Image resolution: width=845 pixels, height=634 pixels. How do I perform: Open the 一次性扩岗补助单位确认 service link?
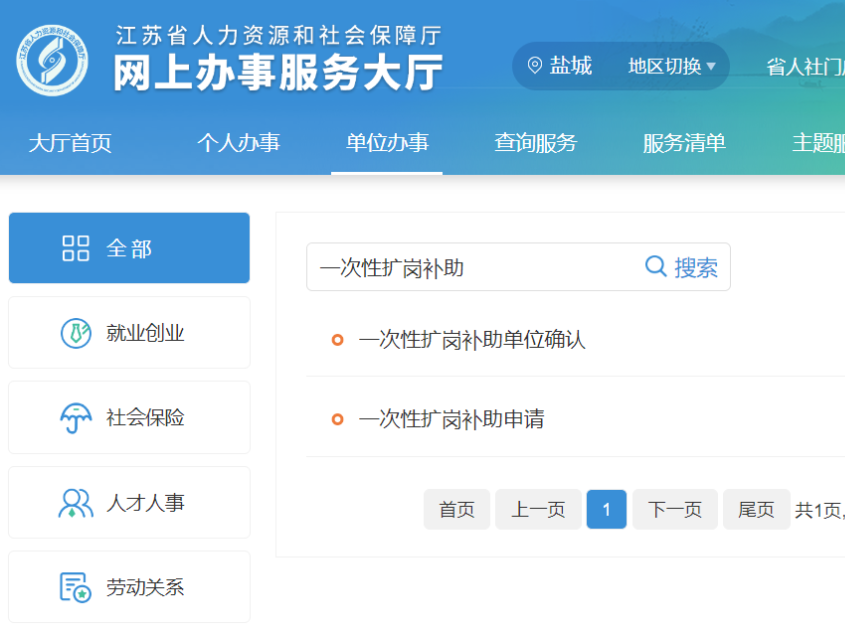(470, 338)
